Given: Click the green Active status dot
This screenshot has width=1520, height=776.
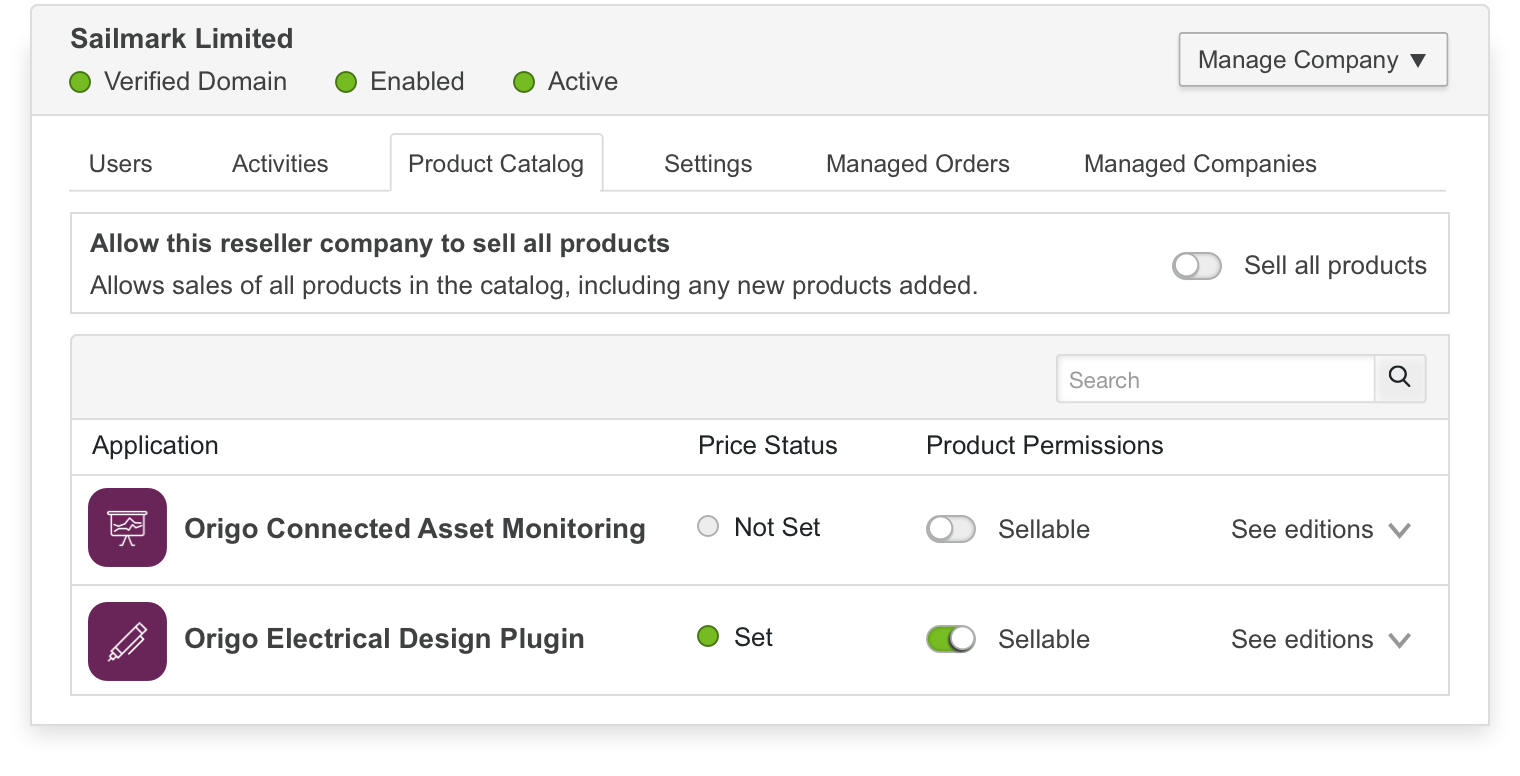Looking at the screenshot, I should tap(524, 82).
